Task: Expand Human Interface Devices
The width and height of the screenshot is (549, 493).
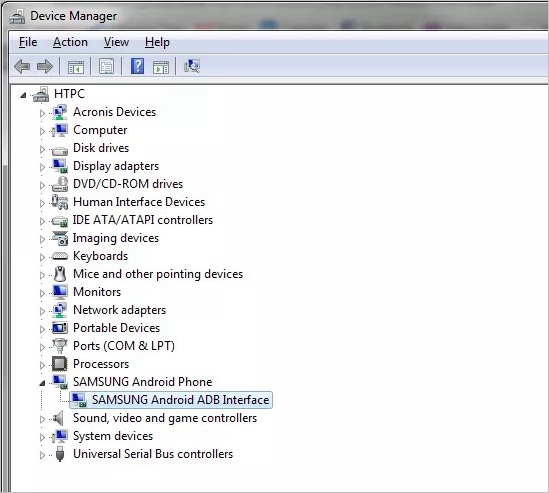Action: tap(42, 203)
